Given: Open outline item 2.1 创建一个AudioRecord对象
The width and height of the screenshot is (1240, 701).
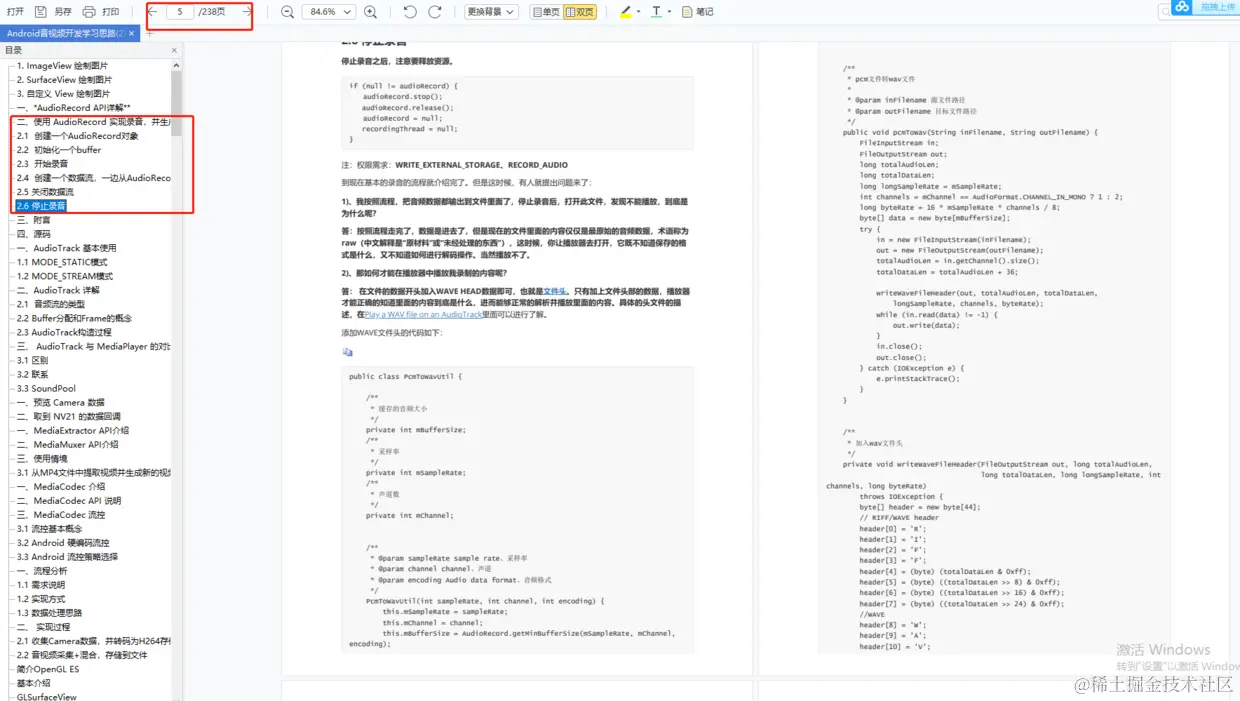Looking at the screenshot, I should pyautogui.click(x=77, y=136).
